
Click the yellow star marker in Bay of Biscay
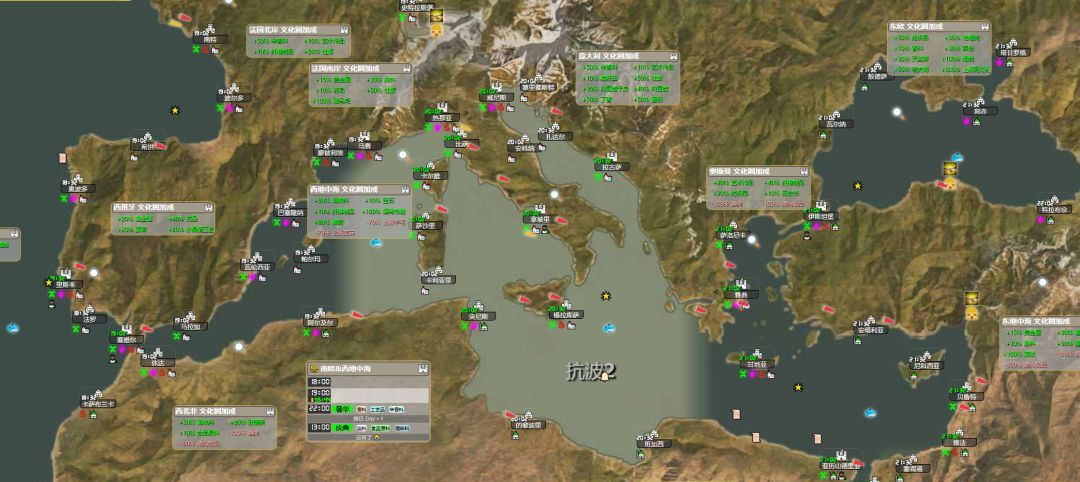click(175, 110)
